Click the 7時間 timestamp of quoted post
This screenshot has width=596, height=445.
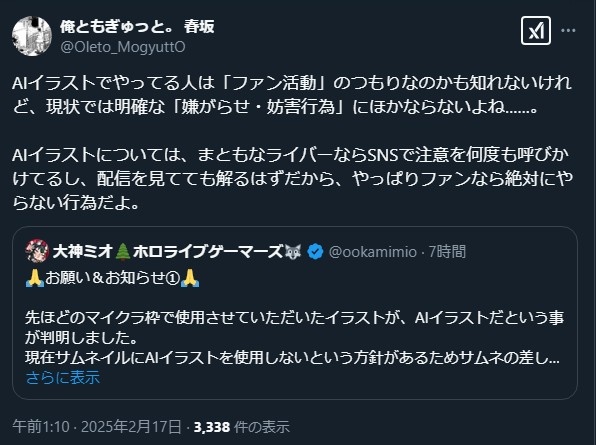(447, 252)
